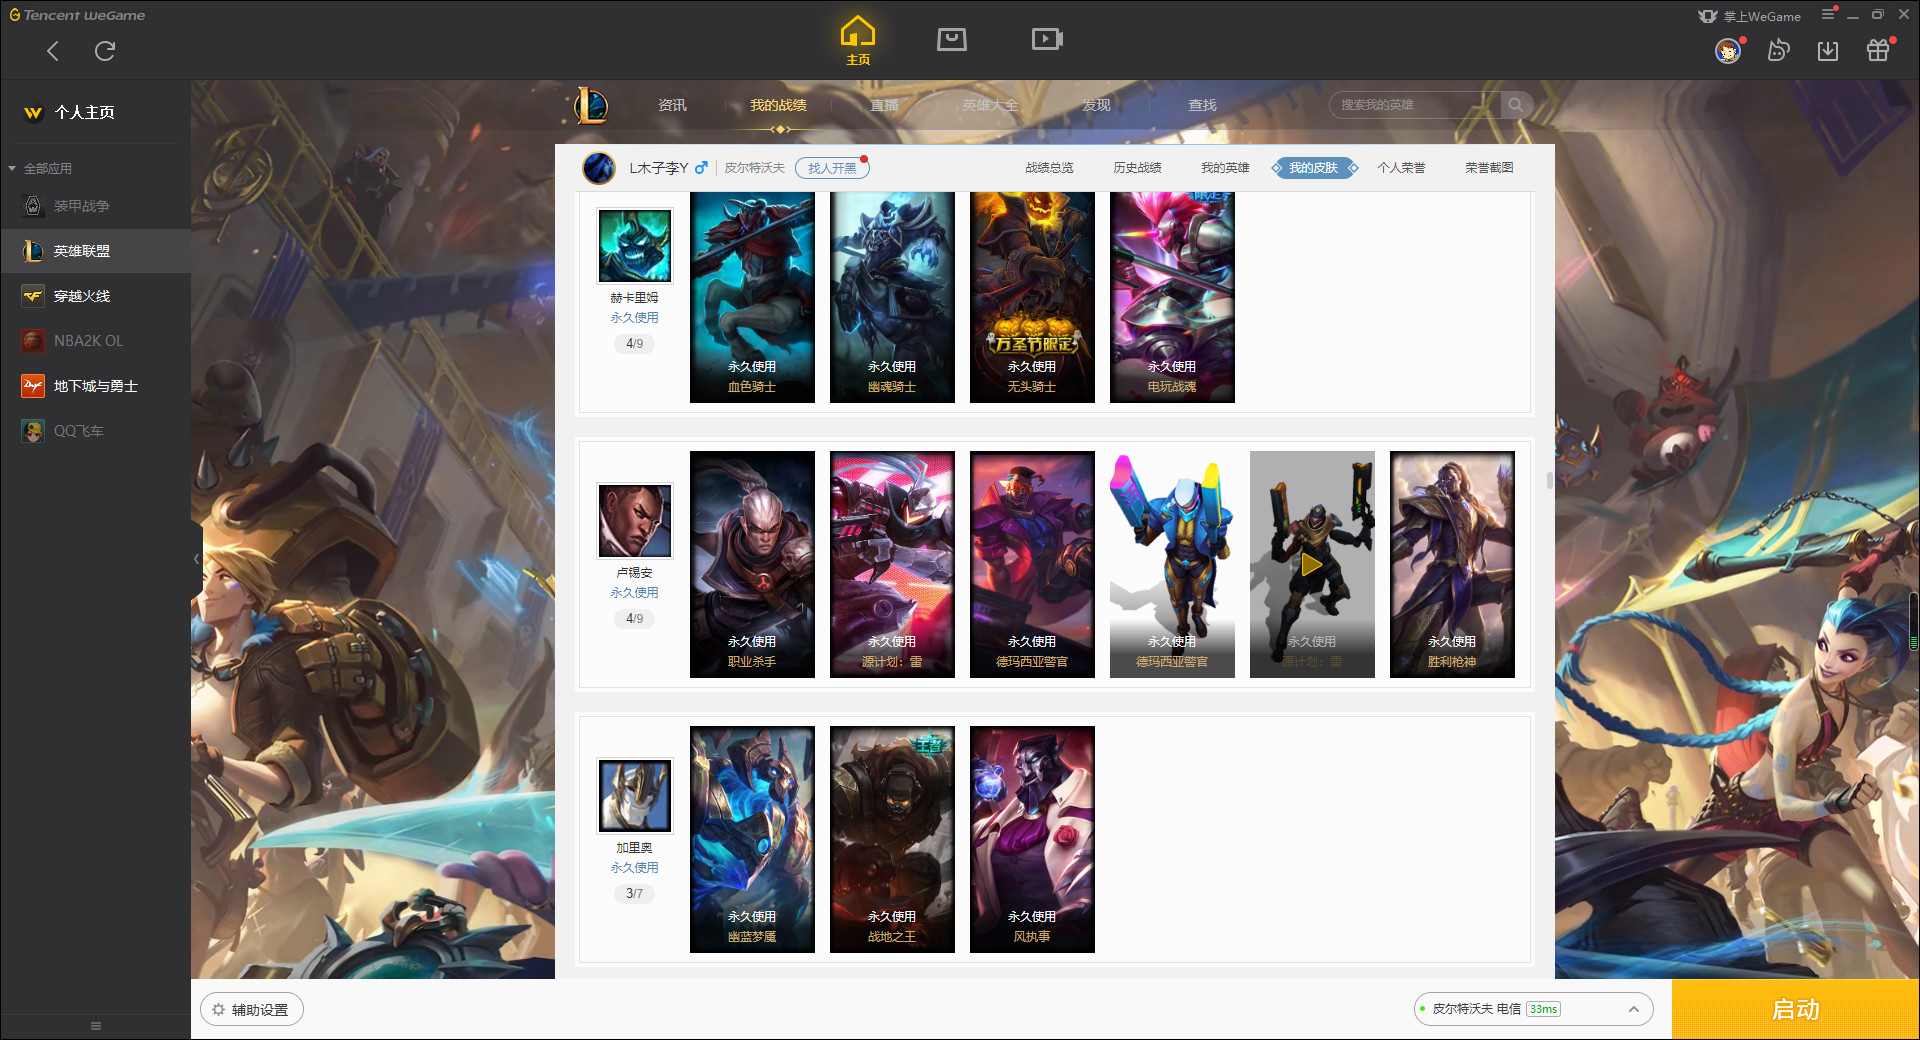Viewport: 1920px width, 1040px height.
Task: Click the friends chat icon beside avatar
Action: pyautogui.click(x=1778, y=51)
